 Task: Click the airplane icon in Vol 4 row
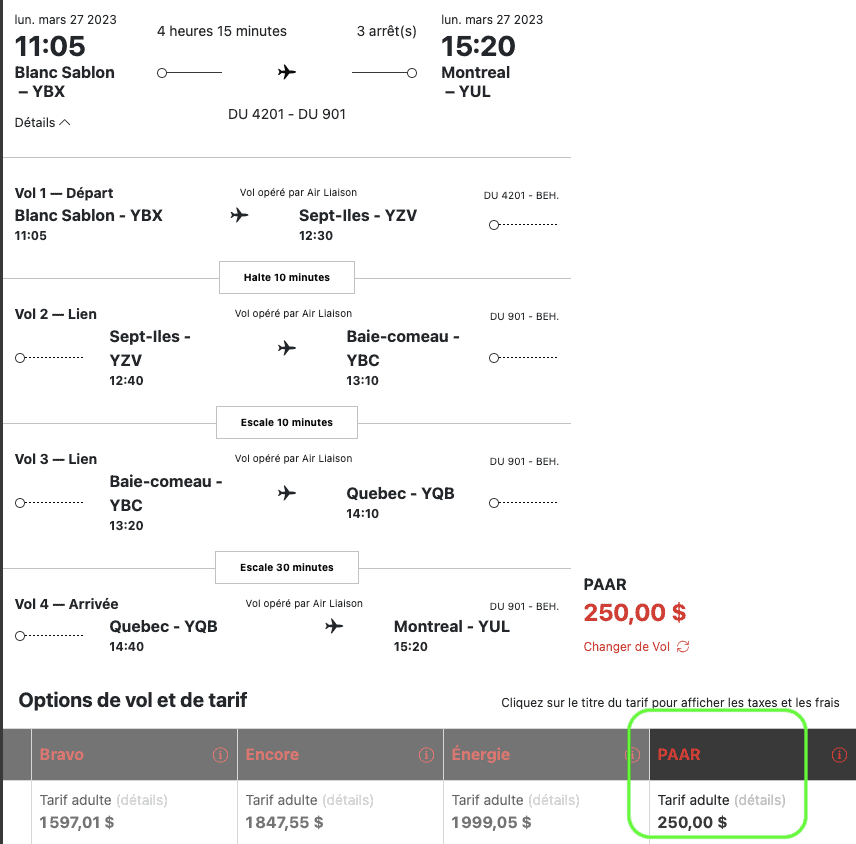point(334,626)
